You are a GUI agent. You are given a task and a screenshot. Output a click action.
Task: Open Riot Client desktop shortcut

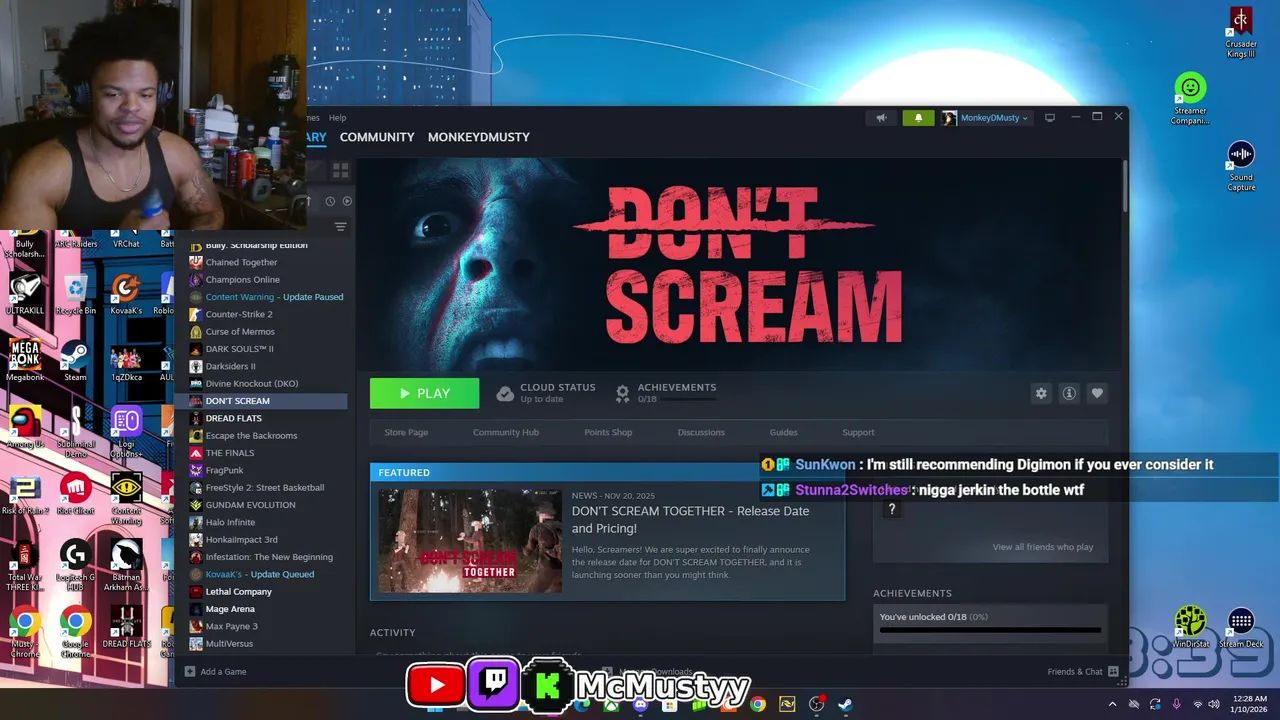pyautogui.click(x=76, y=493)
